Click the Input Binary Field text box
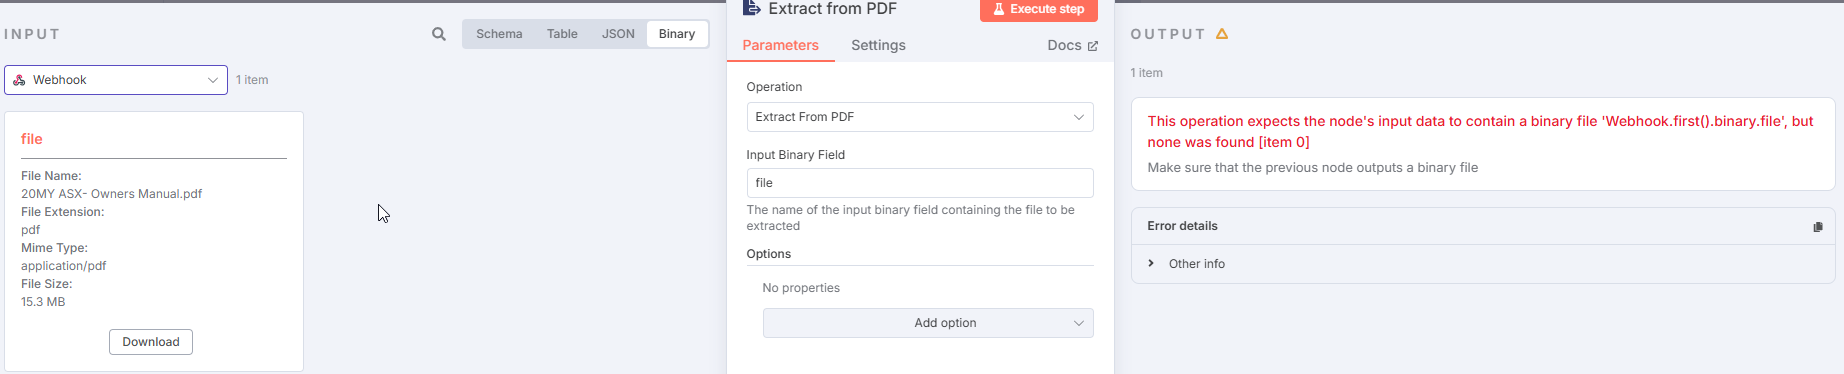The image size is (1844, 374). coord(920,183)
